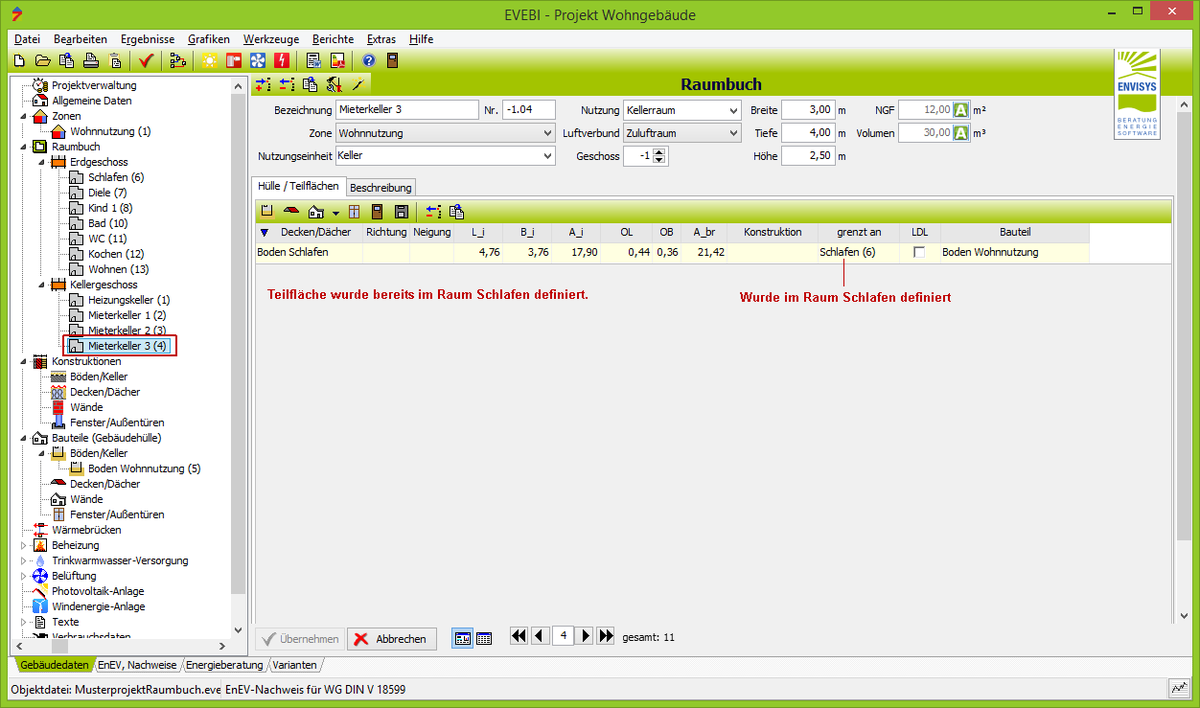1200x708 pixels.
Task: Switch to table view icon
Action: click(x=484, y=638)
